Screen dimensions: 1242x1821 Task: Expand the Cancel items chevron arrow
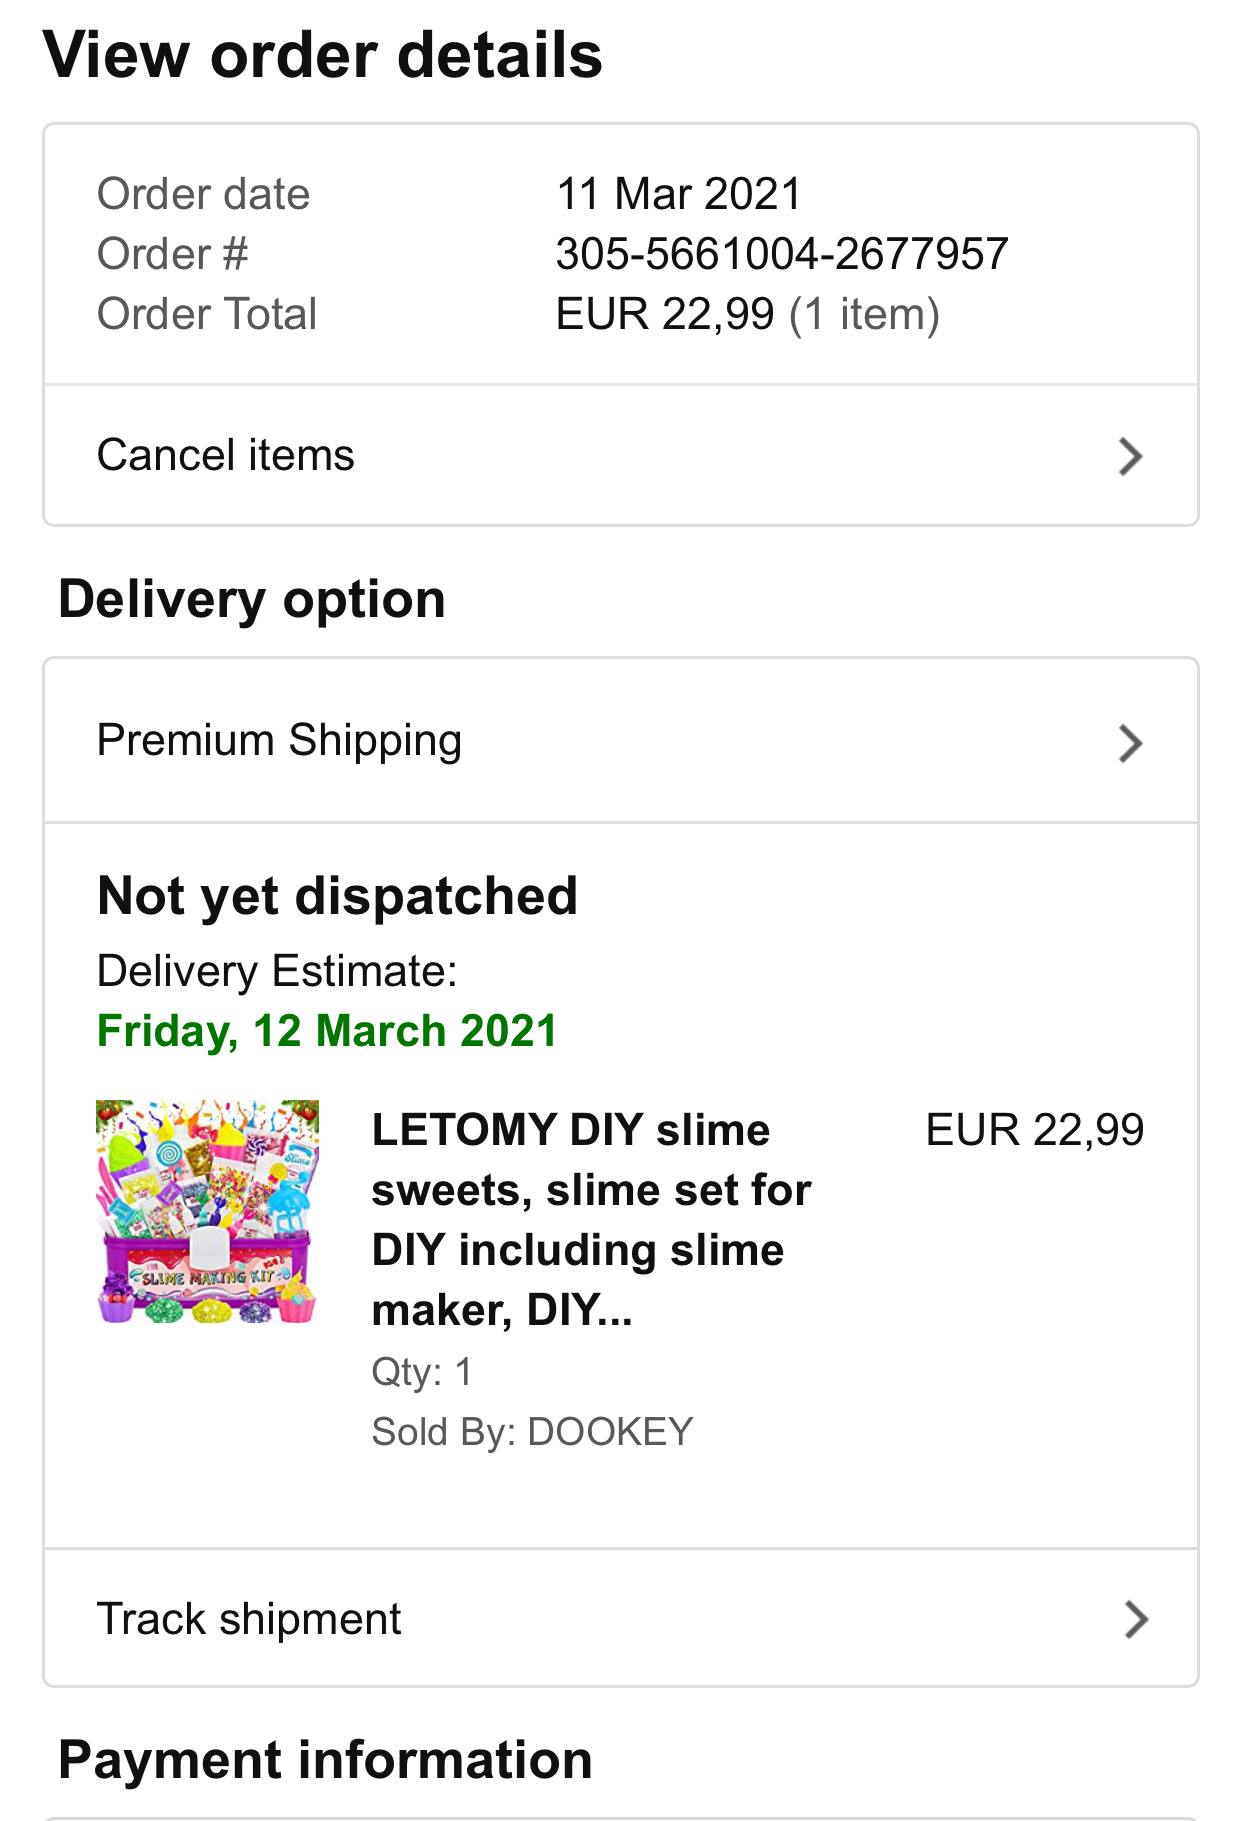point(1129,456)
